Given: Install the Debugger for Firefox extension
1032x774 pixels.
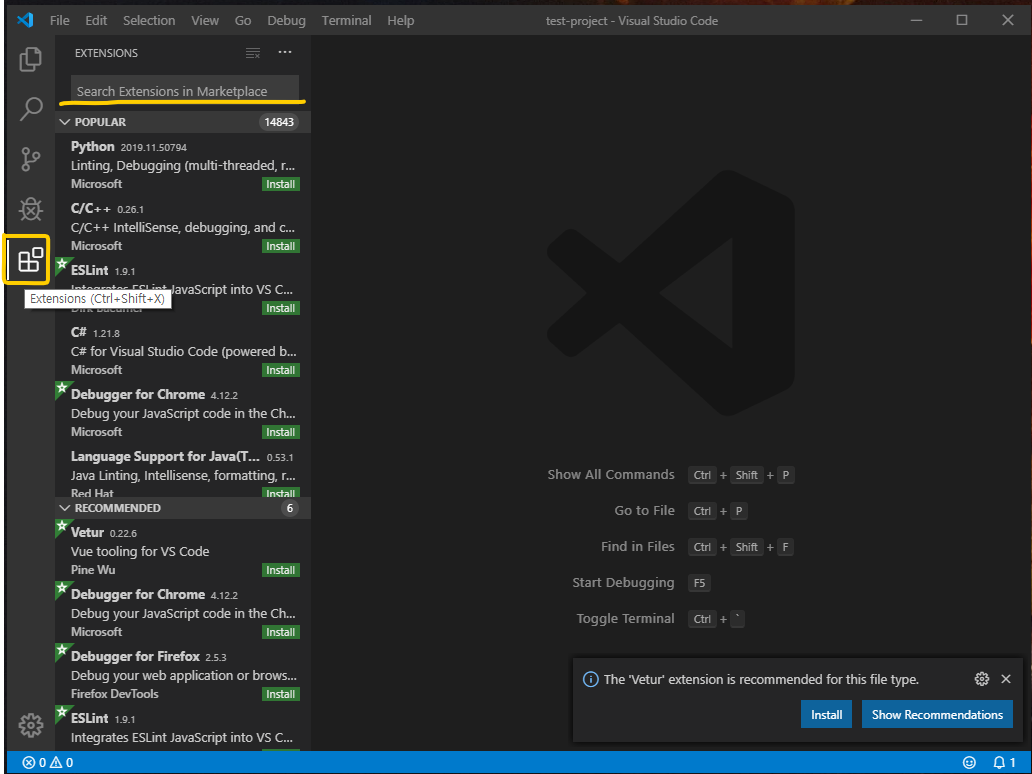Looking at the screenshot, I should [280, 694].
